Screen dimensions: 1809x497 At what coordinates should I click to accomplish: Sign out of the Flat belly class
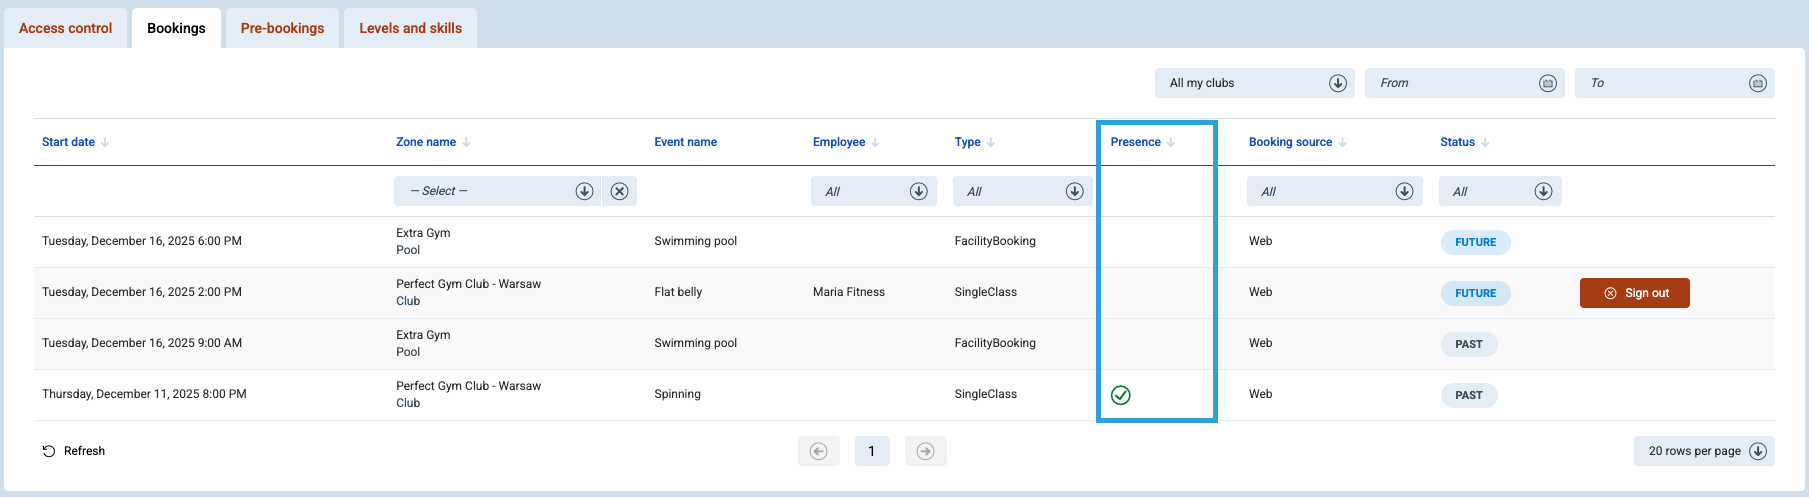pyautogui.click(x=1635, y=293)
